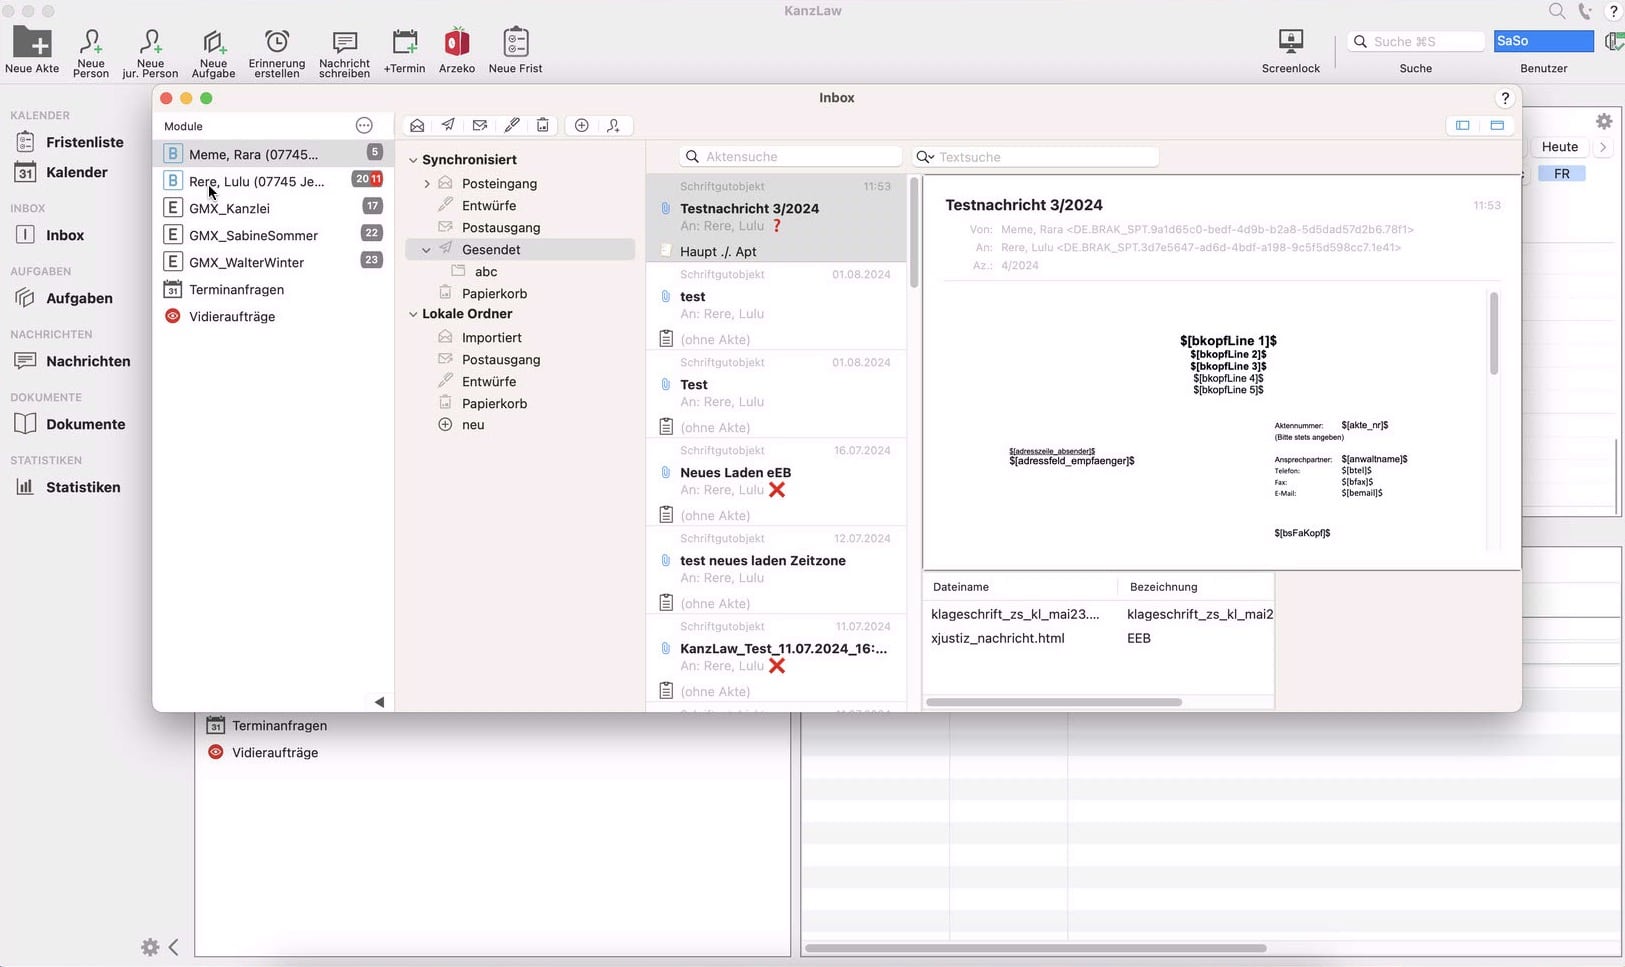The image size is (1625, 967).
Task: Select the GMX_Kanzlei account
Action: (273, 208)
